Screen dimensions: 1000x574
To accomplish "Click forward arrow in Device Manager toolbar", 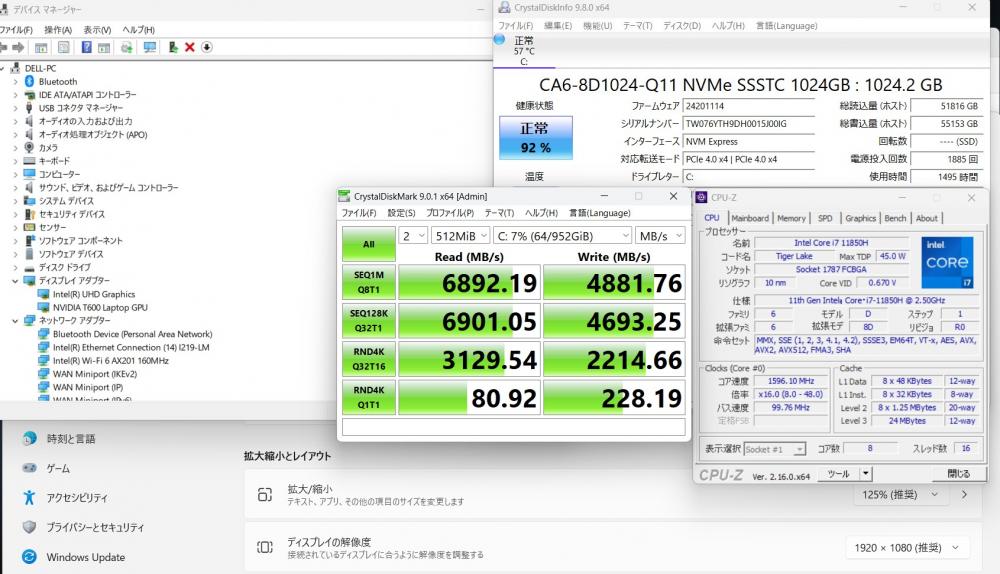I will (18, 47).
